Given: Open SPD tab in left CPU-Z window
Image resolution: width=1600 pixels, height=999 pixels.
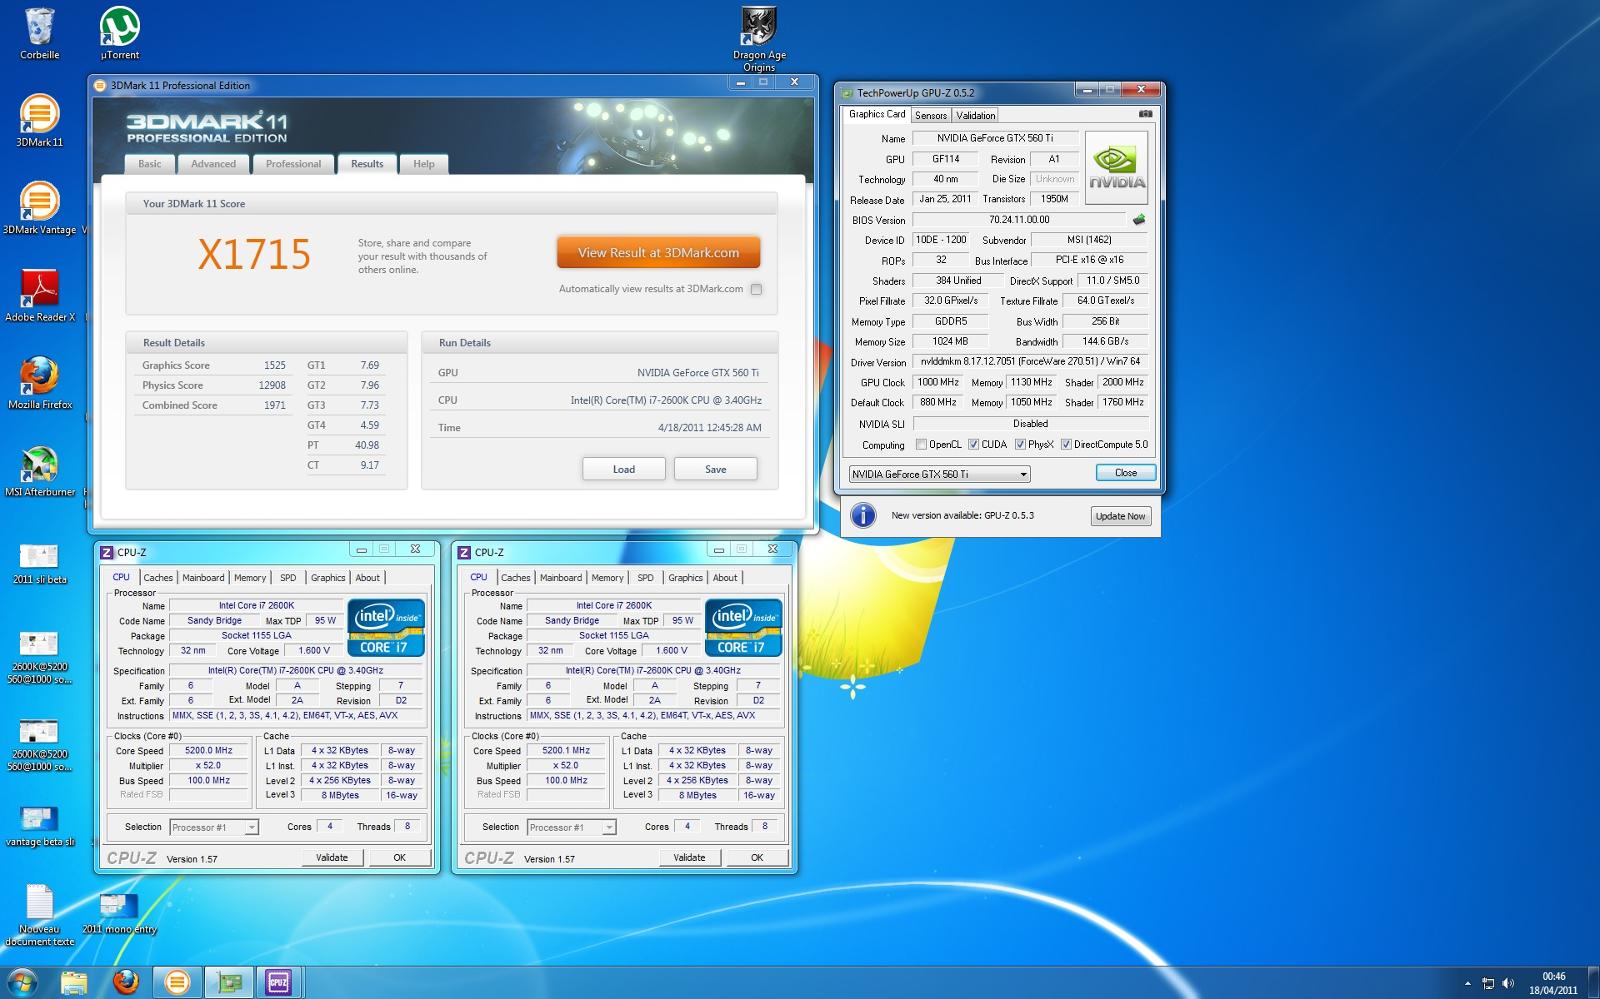Looking at the screenshot, I should [x=288, y=578].
